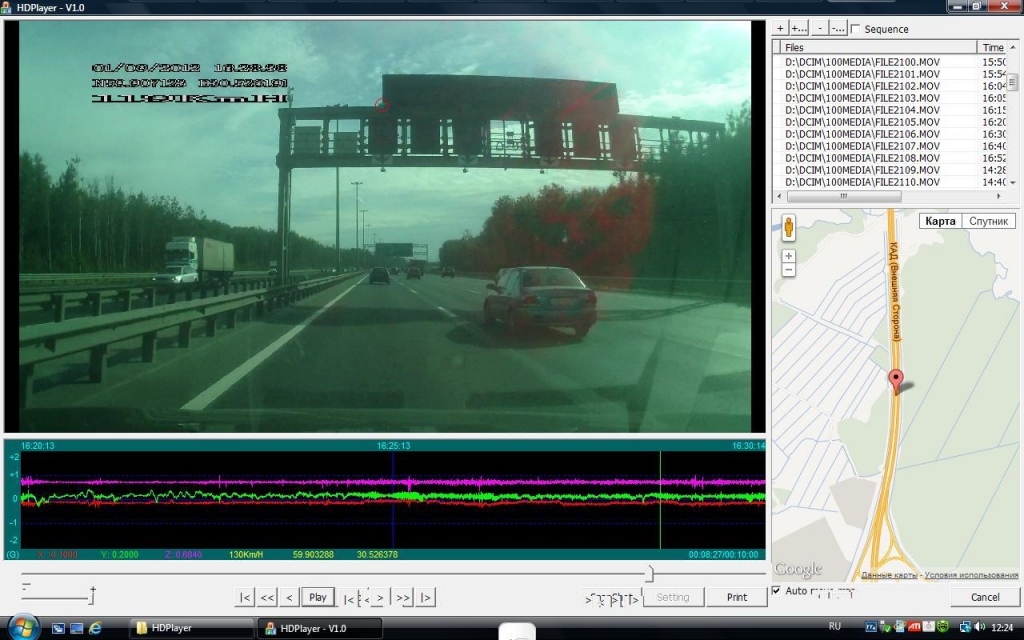This screenshot has height=640, width=1024.
Task: Click the Print button
Action: point(736,598)
